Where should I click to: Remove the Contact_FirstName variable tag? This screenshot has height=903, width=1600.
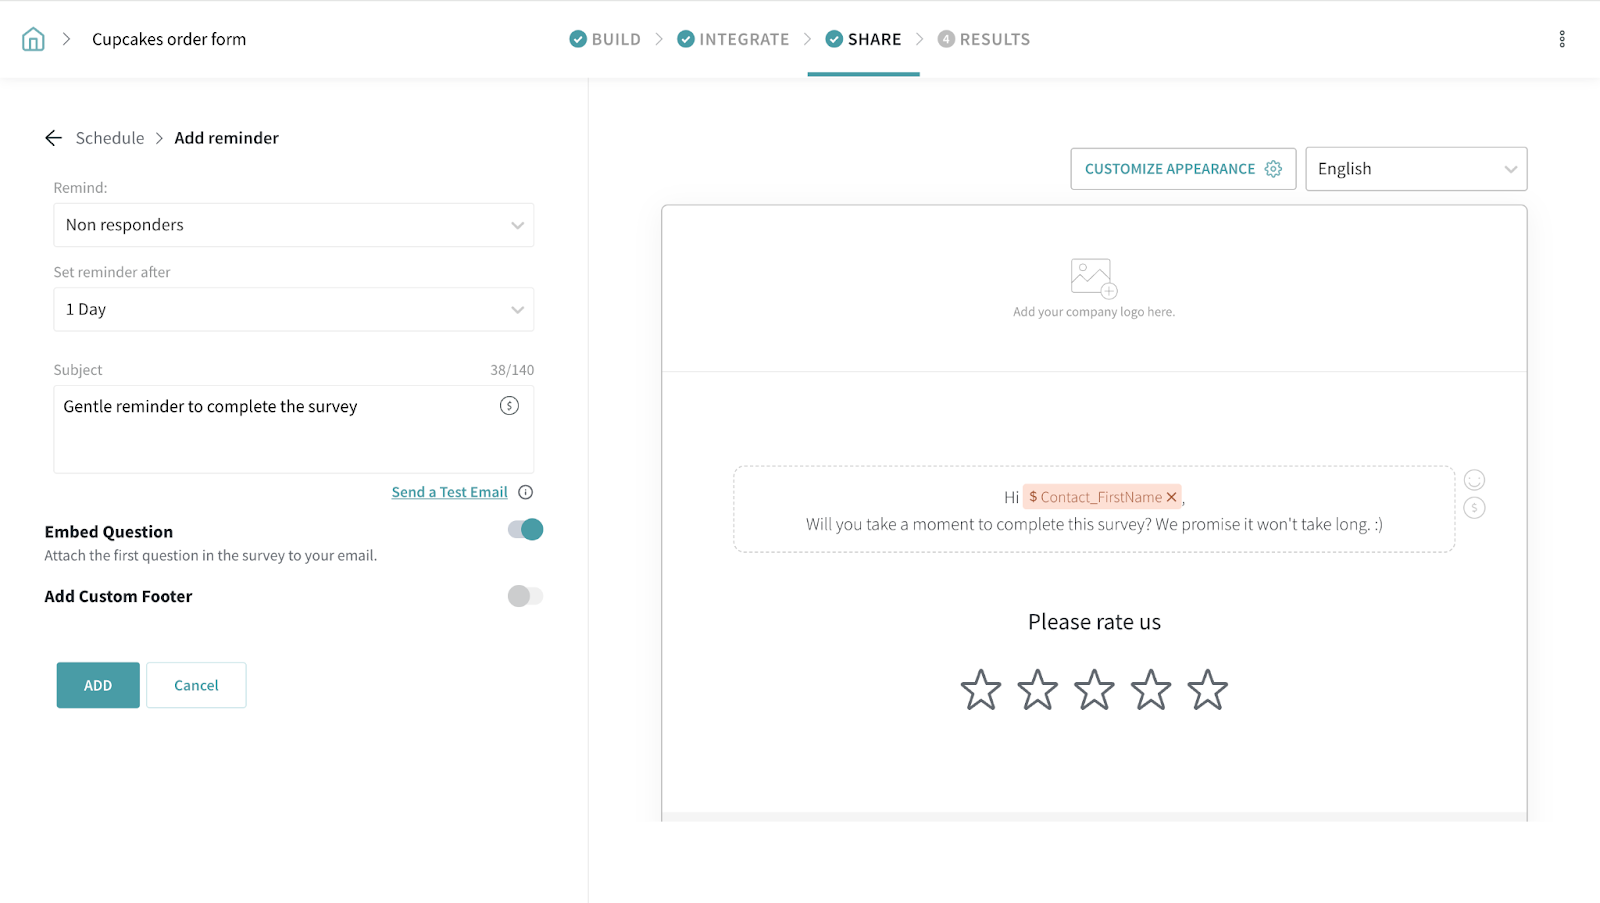(x=1171, y=497)
